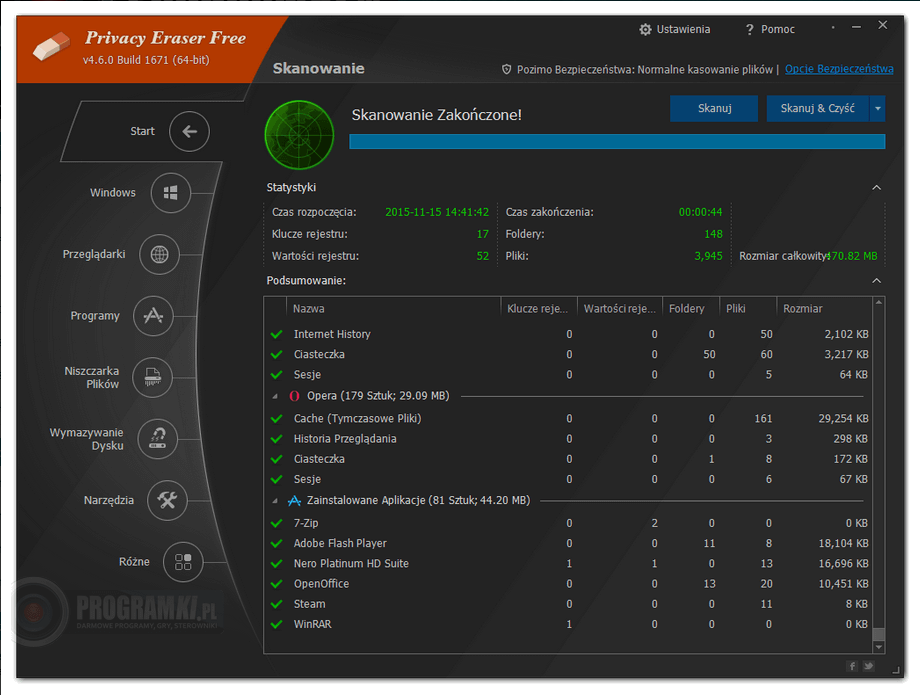The width and height of the screenshot is (920, 695).
Task: Open the Skanuj & Czyść dropdown arrow
Action: click(878, 109)
